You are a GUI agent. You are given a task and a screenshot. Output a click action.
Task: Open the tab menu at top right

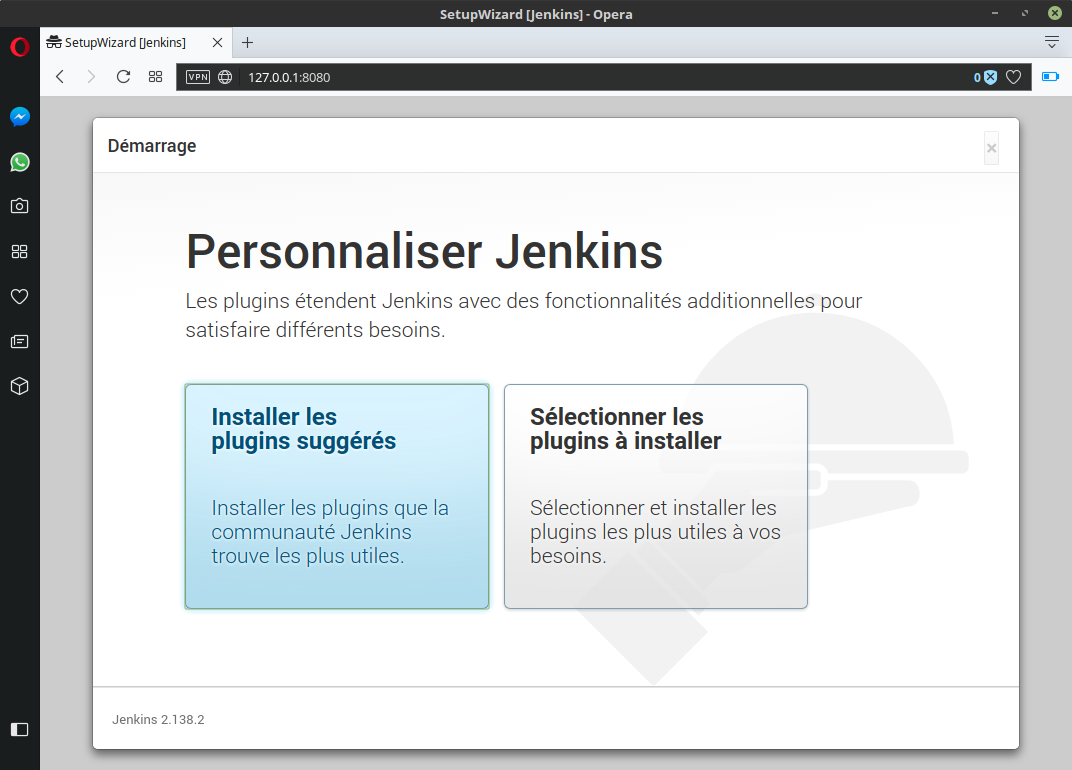pos(1051,42)
